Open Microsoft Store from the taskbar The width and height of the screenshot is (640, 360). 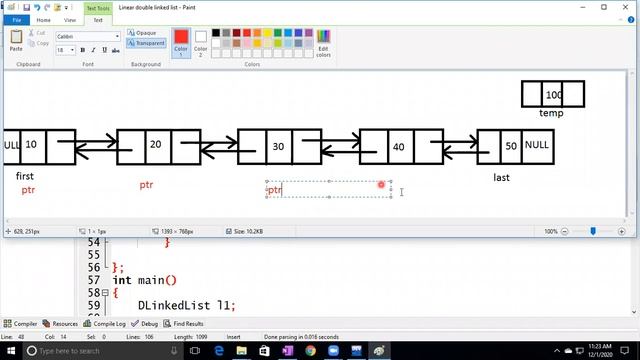(264, 351)
